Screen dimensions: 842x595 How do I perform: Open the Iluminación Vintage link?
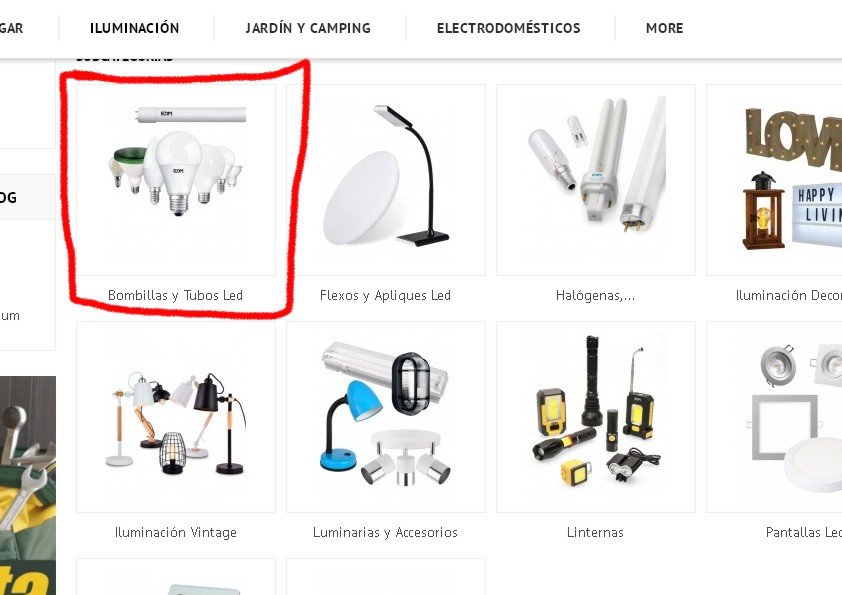(x=176, y=532)
